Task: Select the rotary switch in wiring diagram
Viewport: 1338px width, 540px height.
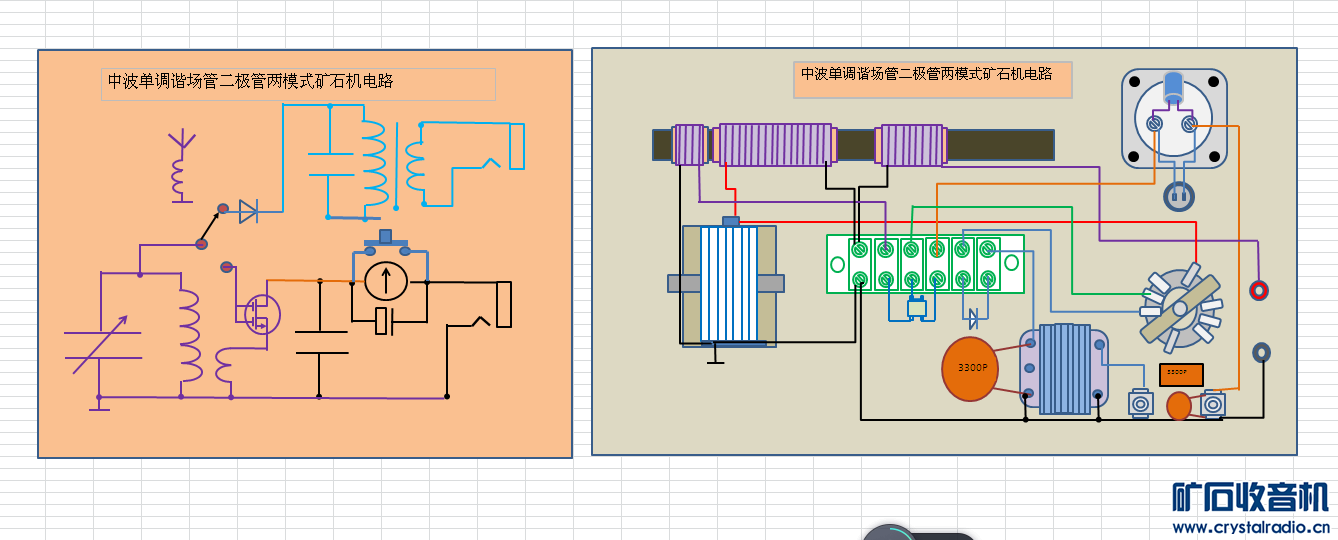Action: 1181,304
